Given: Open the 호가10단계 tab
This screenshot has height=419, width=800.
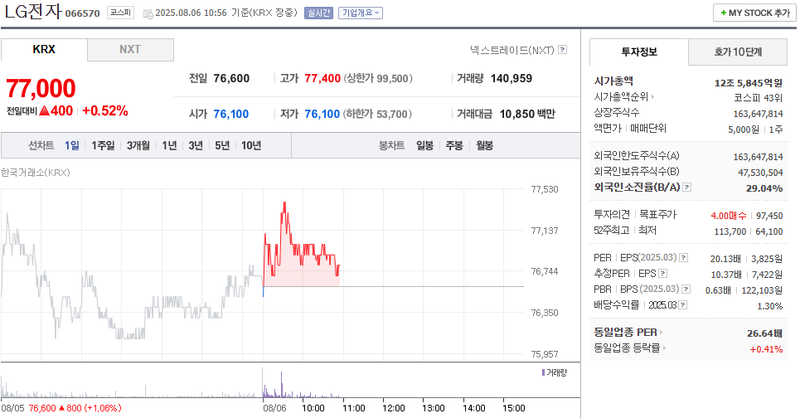Looking at the screenshot, I should (738, 52).
